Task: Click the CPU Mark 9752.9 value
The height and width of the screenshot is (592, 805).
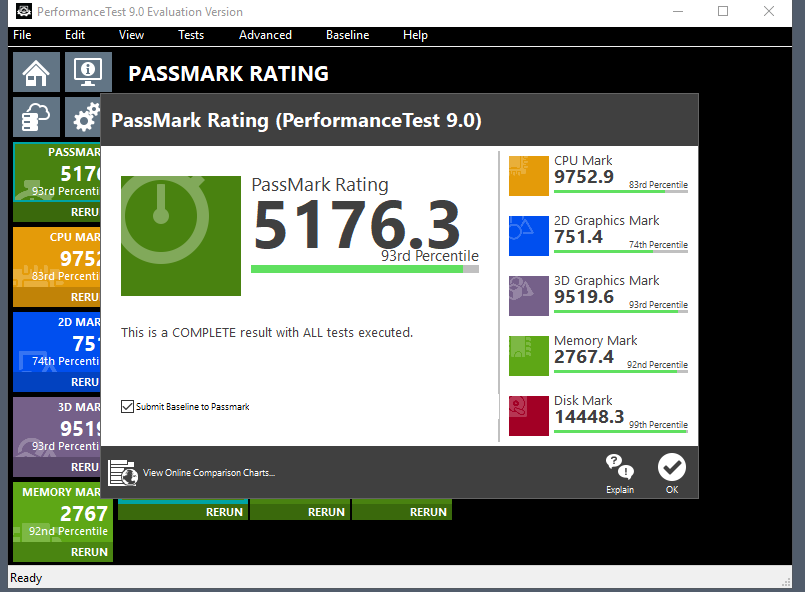Action: (584, 177)
